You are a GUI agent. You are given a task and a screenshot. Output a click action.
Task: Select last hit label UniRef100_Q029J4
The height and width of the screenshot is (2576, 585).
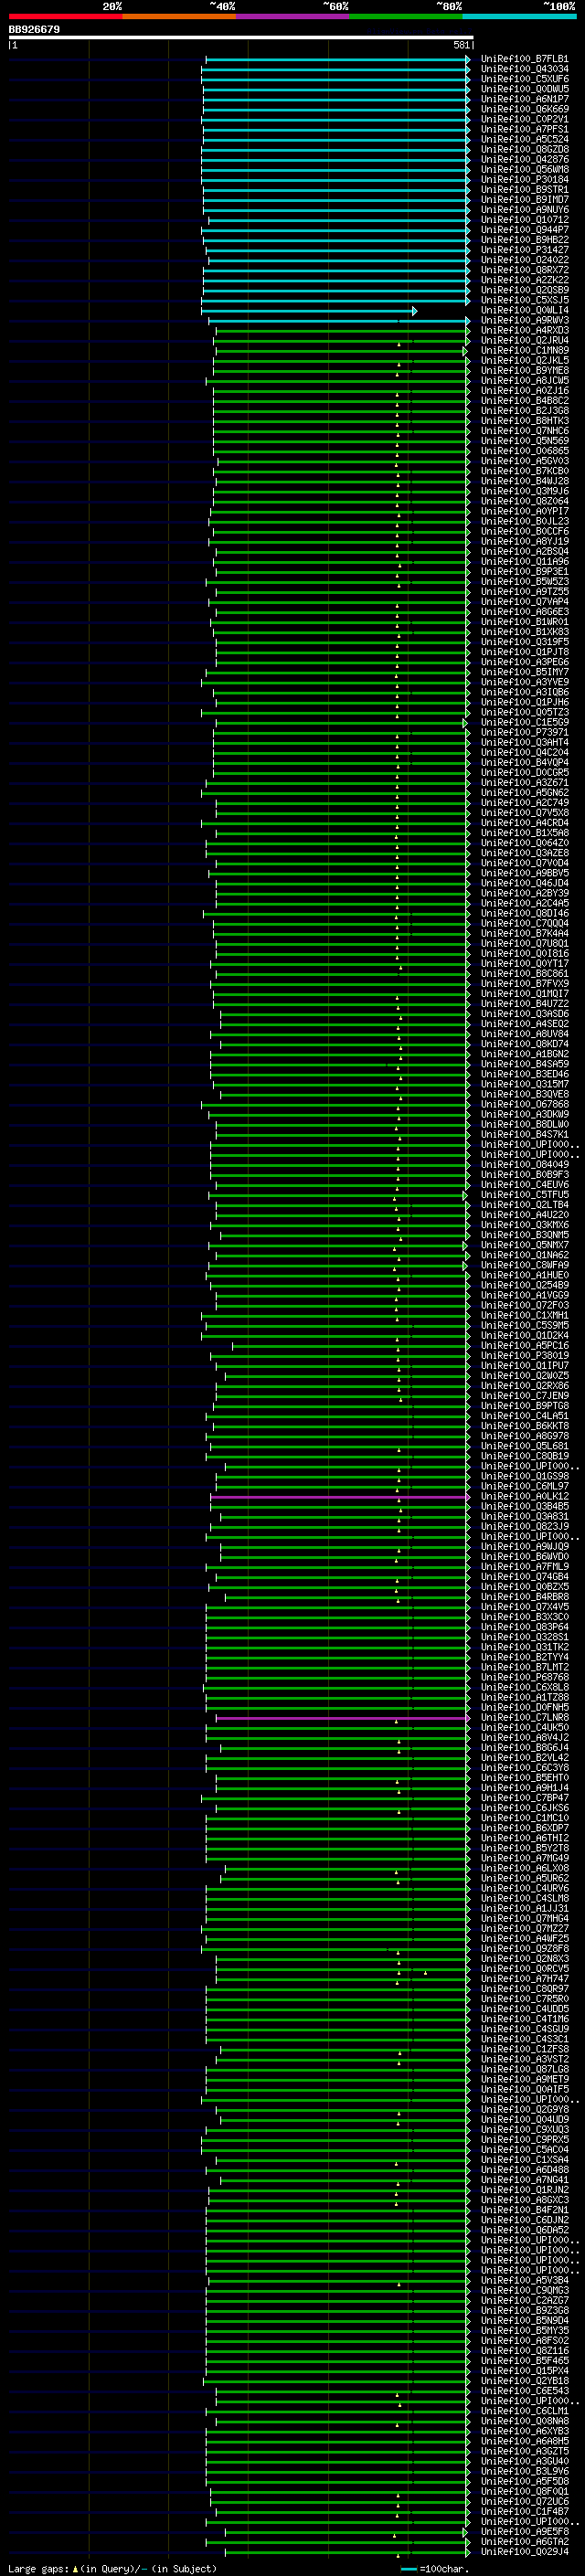click(x=524, y=2551)
